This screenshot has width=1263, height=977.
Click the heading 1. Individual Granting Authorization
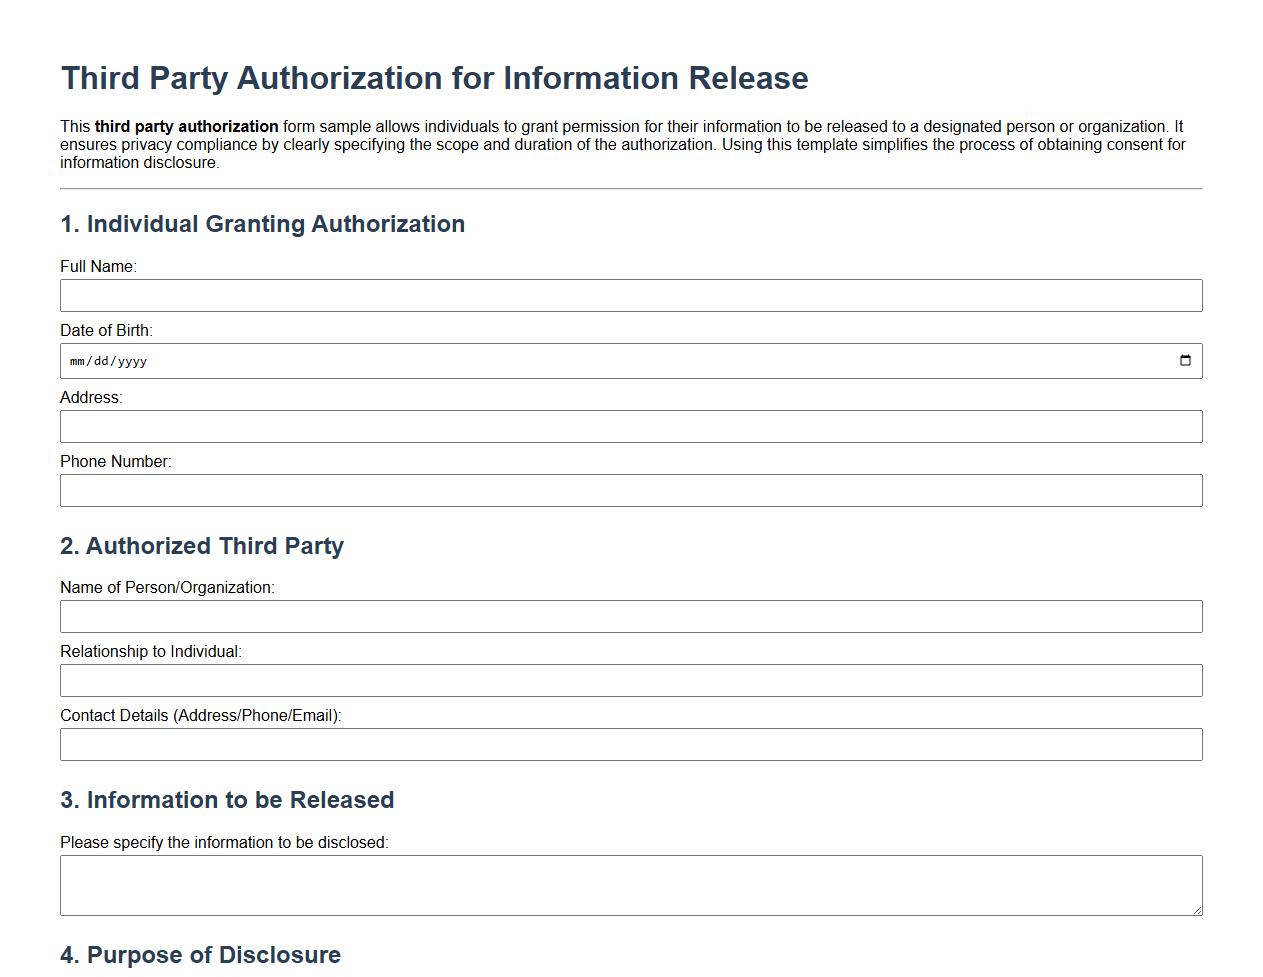(x=264, y=224)
